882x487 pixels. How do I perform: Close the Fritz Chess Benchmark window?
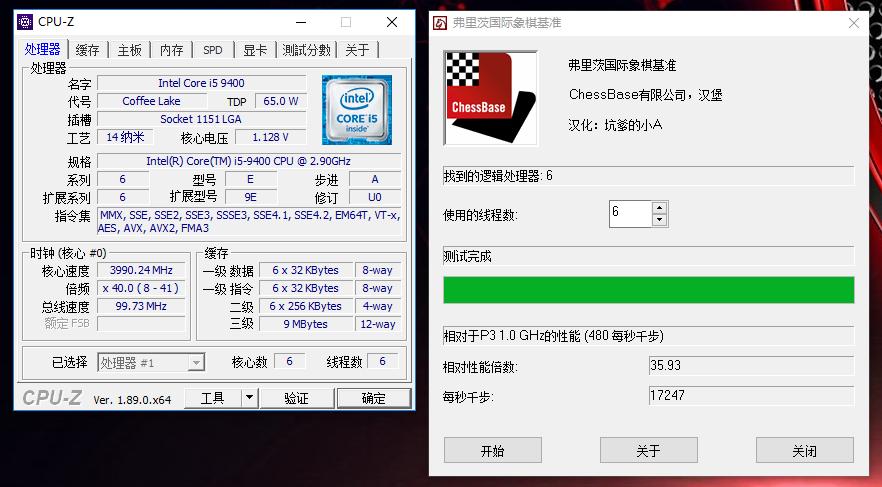pos(853,23)
